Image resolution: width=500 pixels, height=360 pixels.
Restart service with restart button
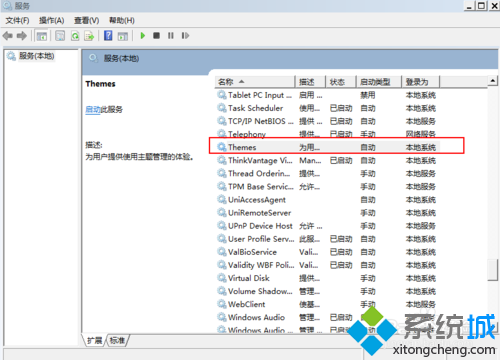coord(185,36)
